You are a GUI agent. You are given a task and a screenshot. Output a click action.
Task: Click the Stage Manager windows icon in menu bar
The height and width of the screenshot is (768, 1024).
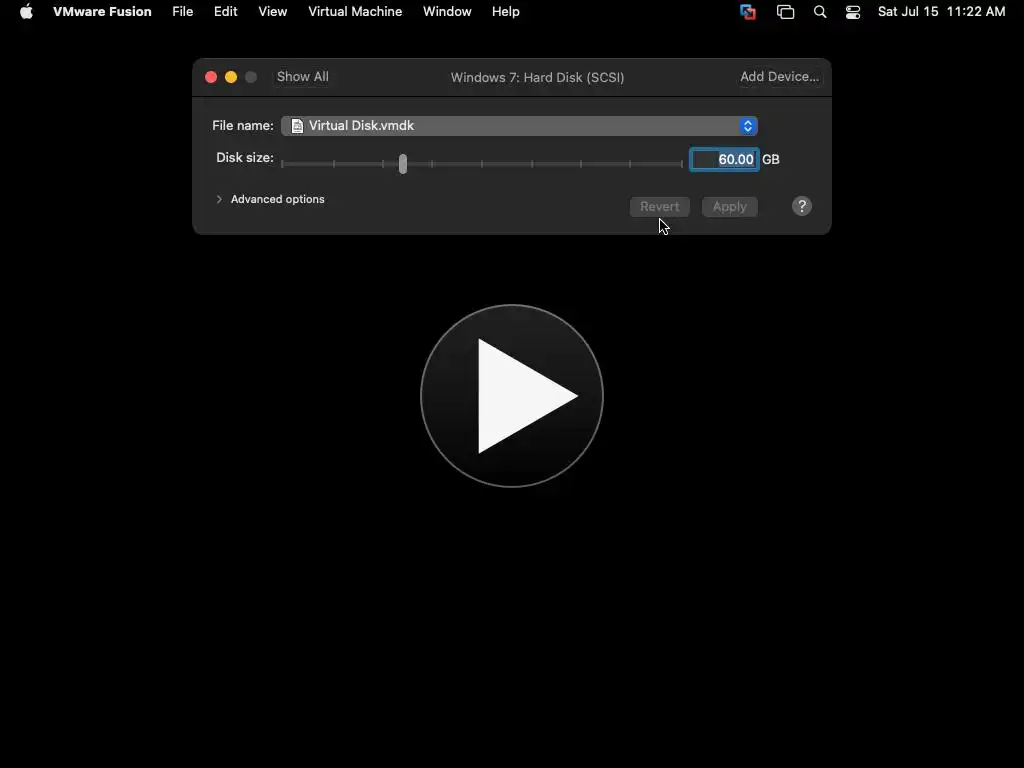(x=785, y=12)
